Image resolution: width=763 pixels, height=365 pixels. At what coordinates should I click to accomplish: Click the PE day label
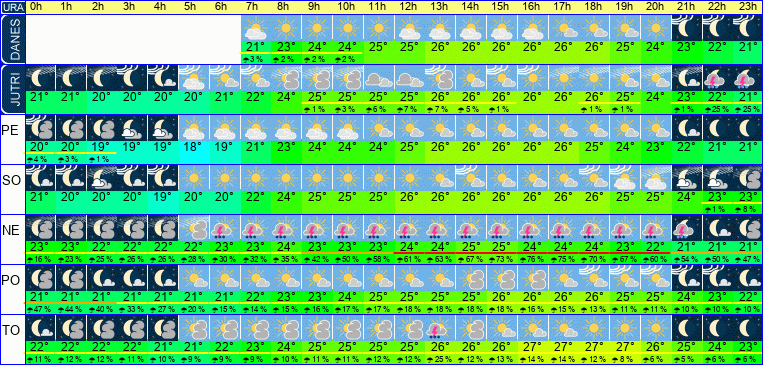[10, 129]
